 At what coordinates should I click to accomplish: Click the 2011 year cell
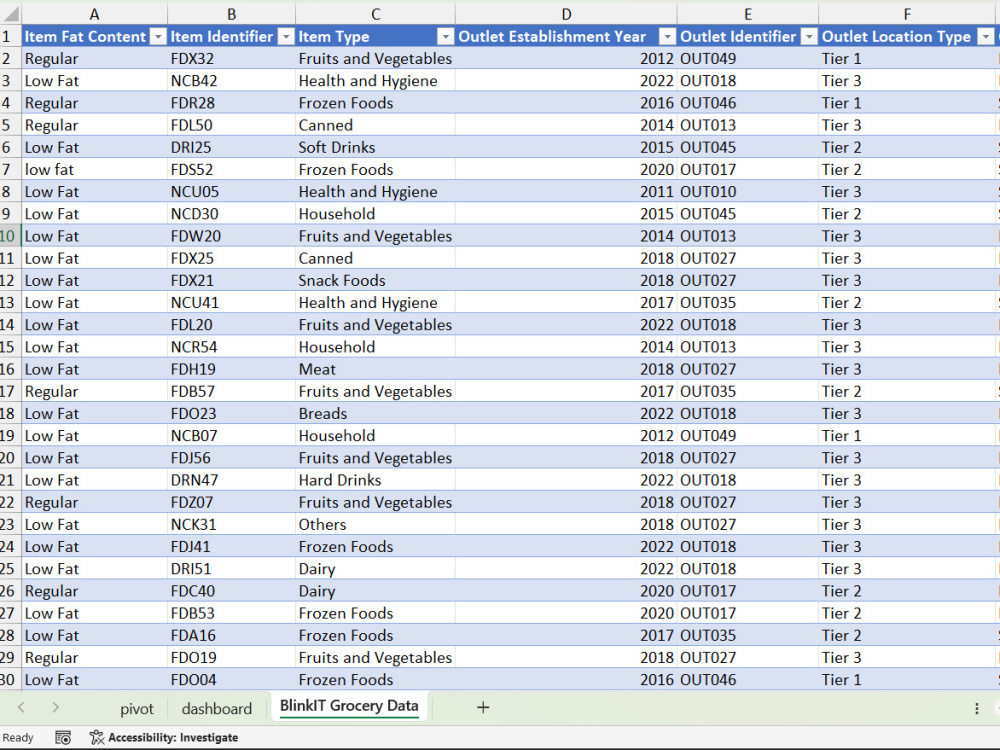pos(566,192)
